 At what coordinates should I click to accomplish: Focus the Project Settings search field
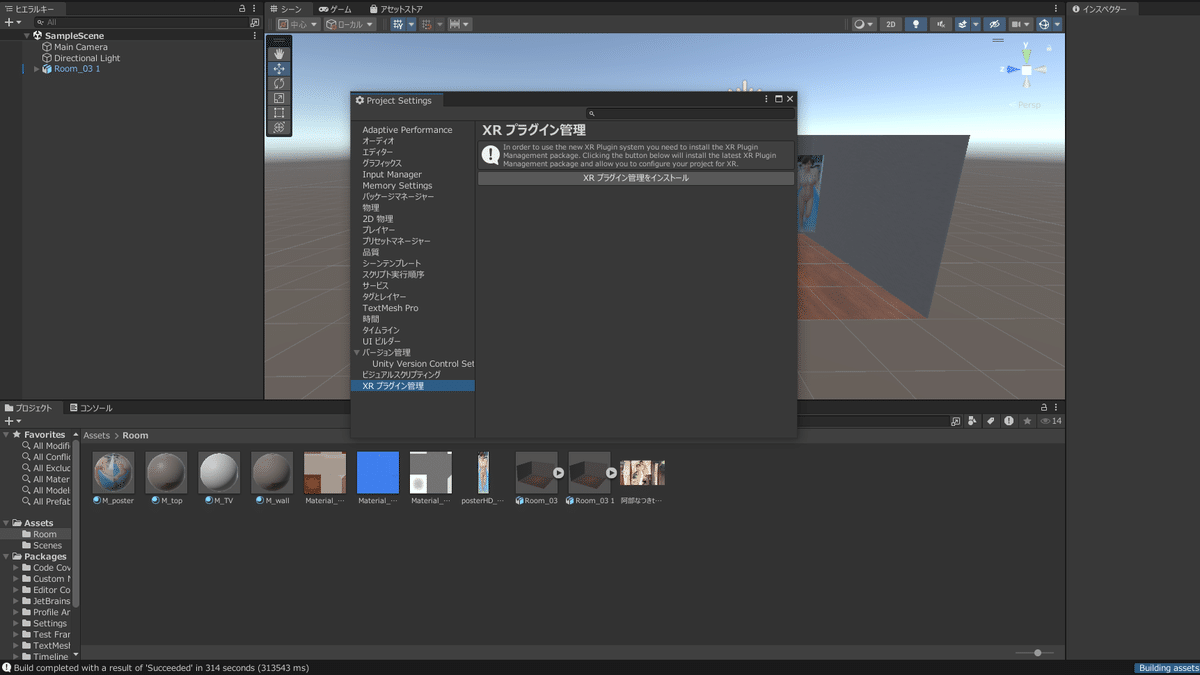(691, 114)
